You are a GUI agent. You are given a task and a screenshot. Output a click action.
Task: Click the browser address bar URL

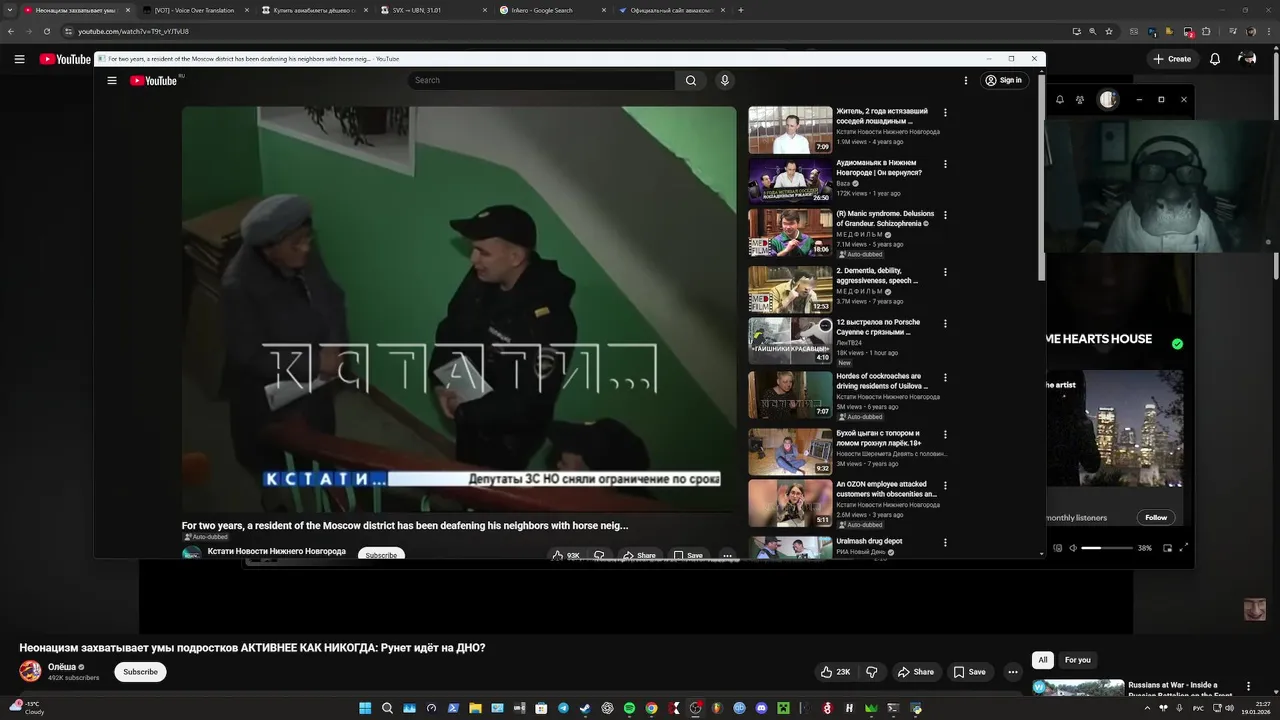tap(133, 32)
